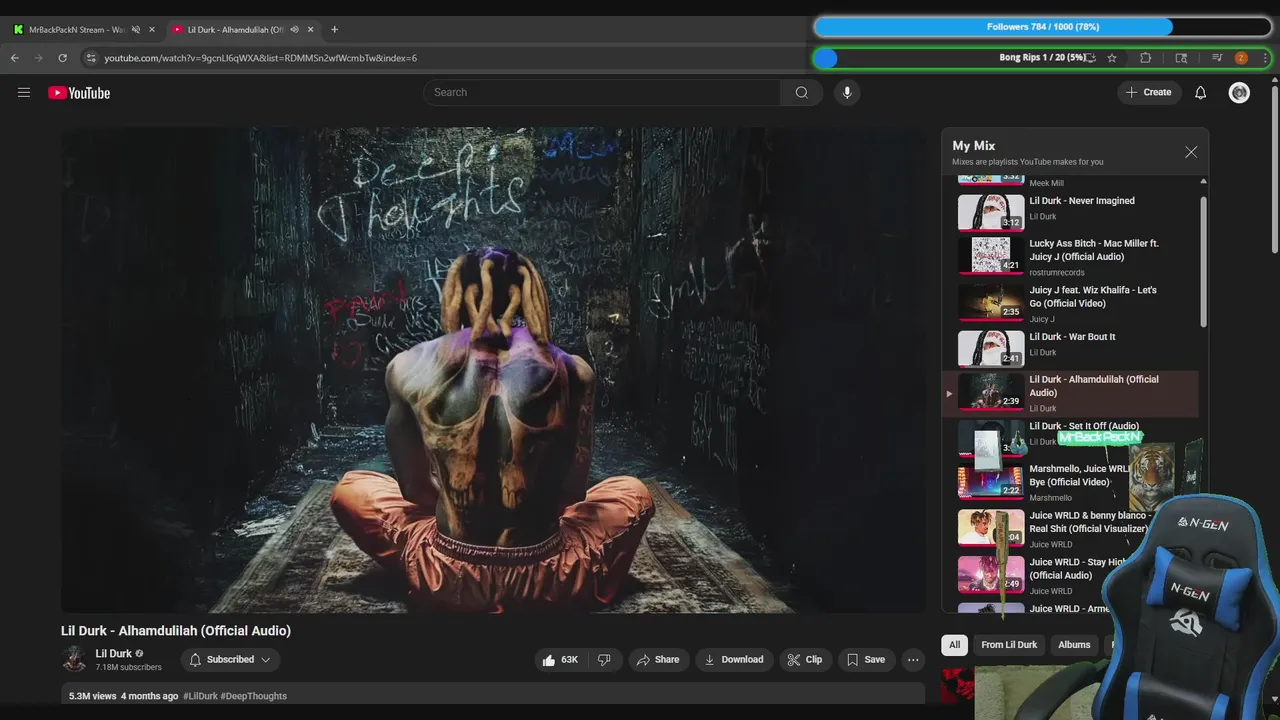The image size is (1280, 720).
Task: Open the YouTube account avatar menu
Action: pyautogui.click(x=1239, y=92)
